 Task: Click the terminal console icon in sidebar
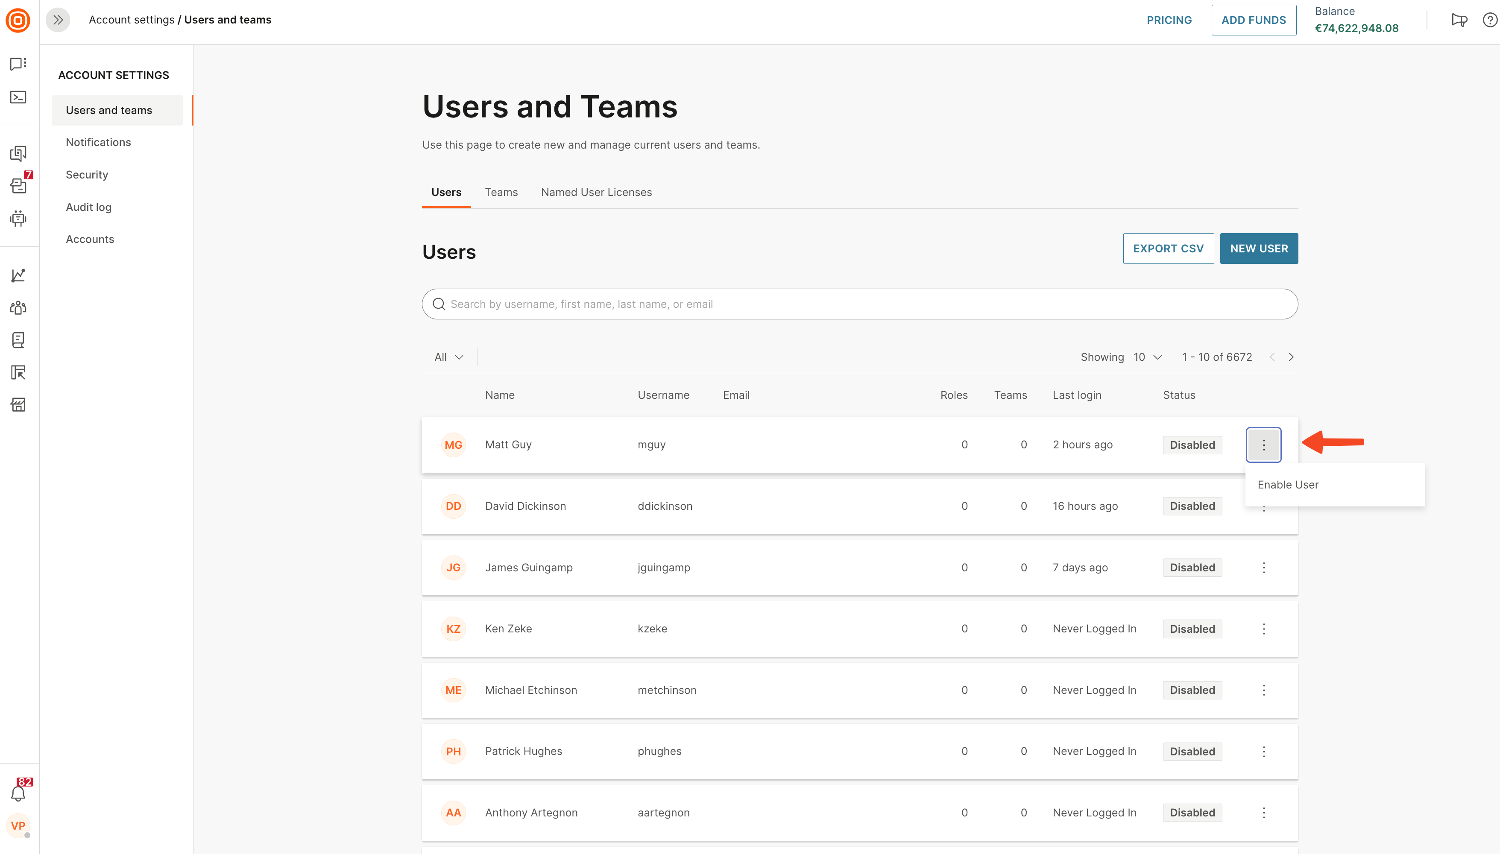pos(18,97)
